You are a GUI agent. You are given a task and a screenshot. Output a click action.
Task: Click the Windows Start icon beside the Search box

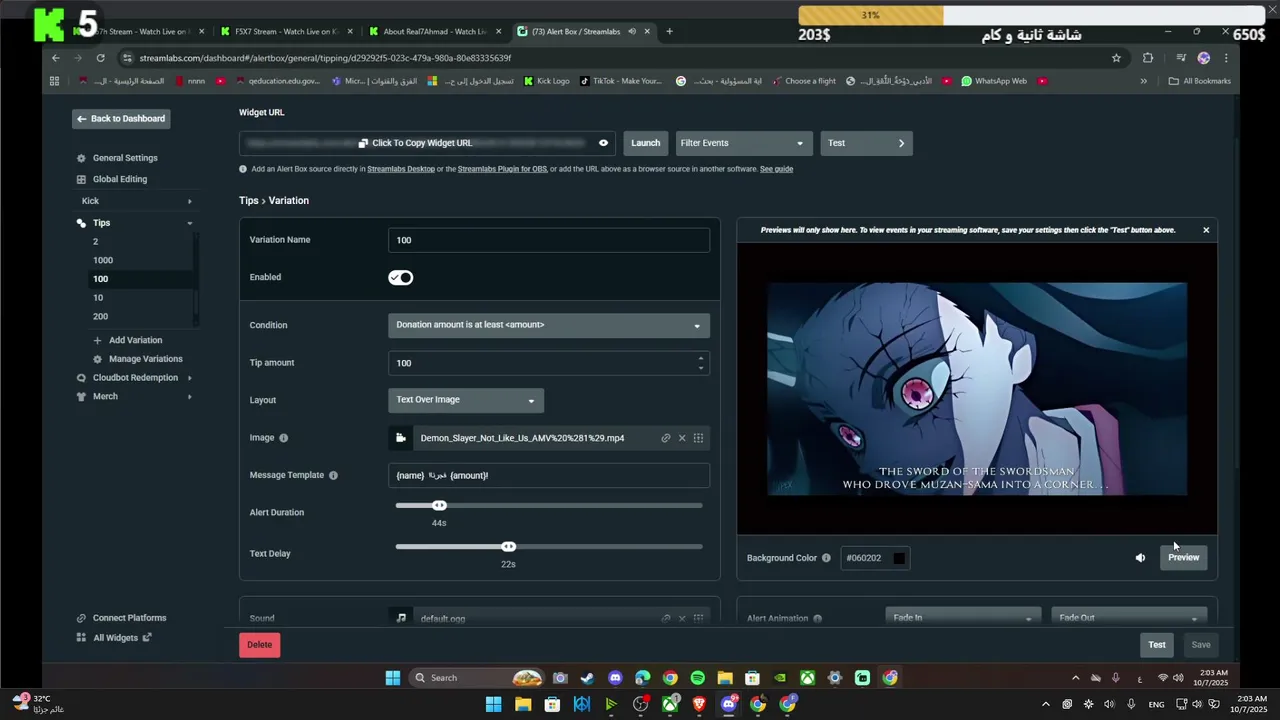(x=393, y=678)
